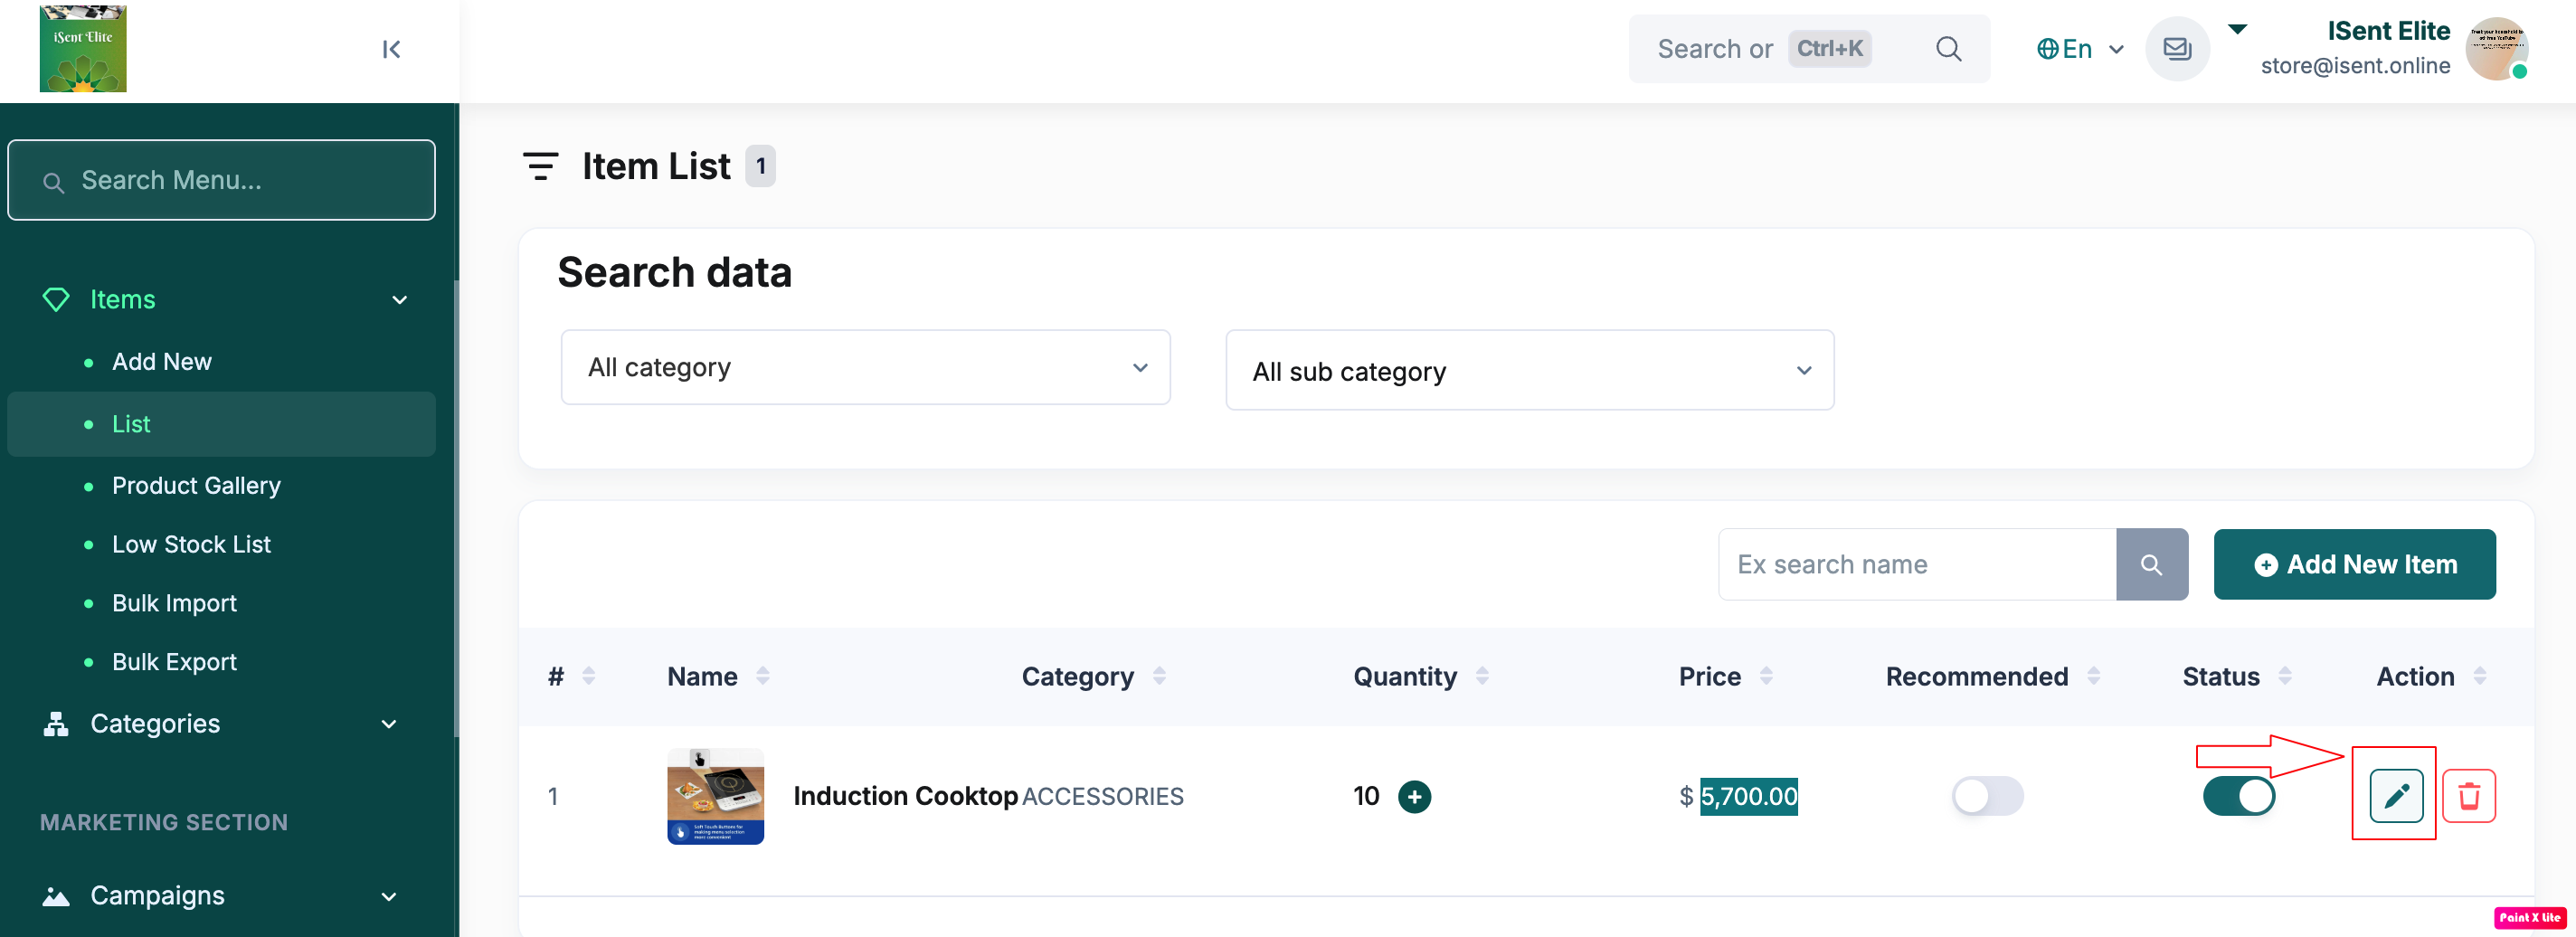
Task: Open Product Gallery from the sidebar
Action: coord(196,486)
